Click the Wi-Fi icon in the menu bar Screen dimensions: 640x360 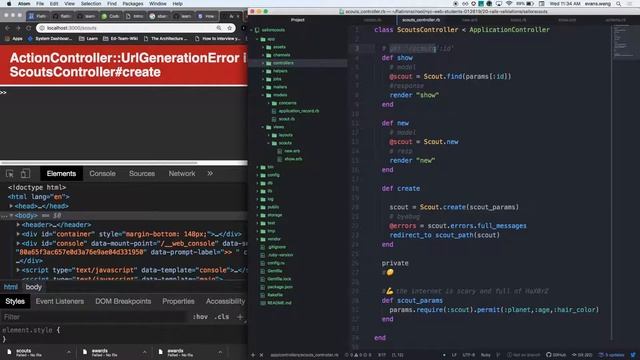coord(509,4)
